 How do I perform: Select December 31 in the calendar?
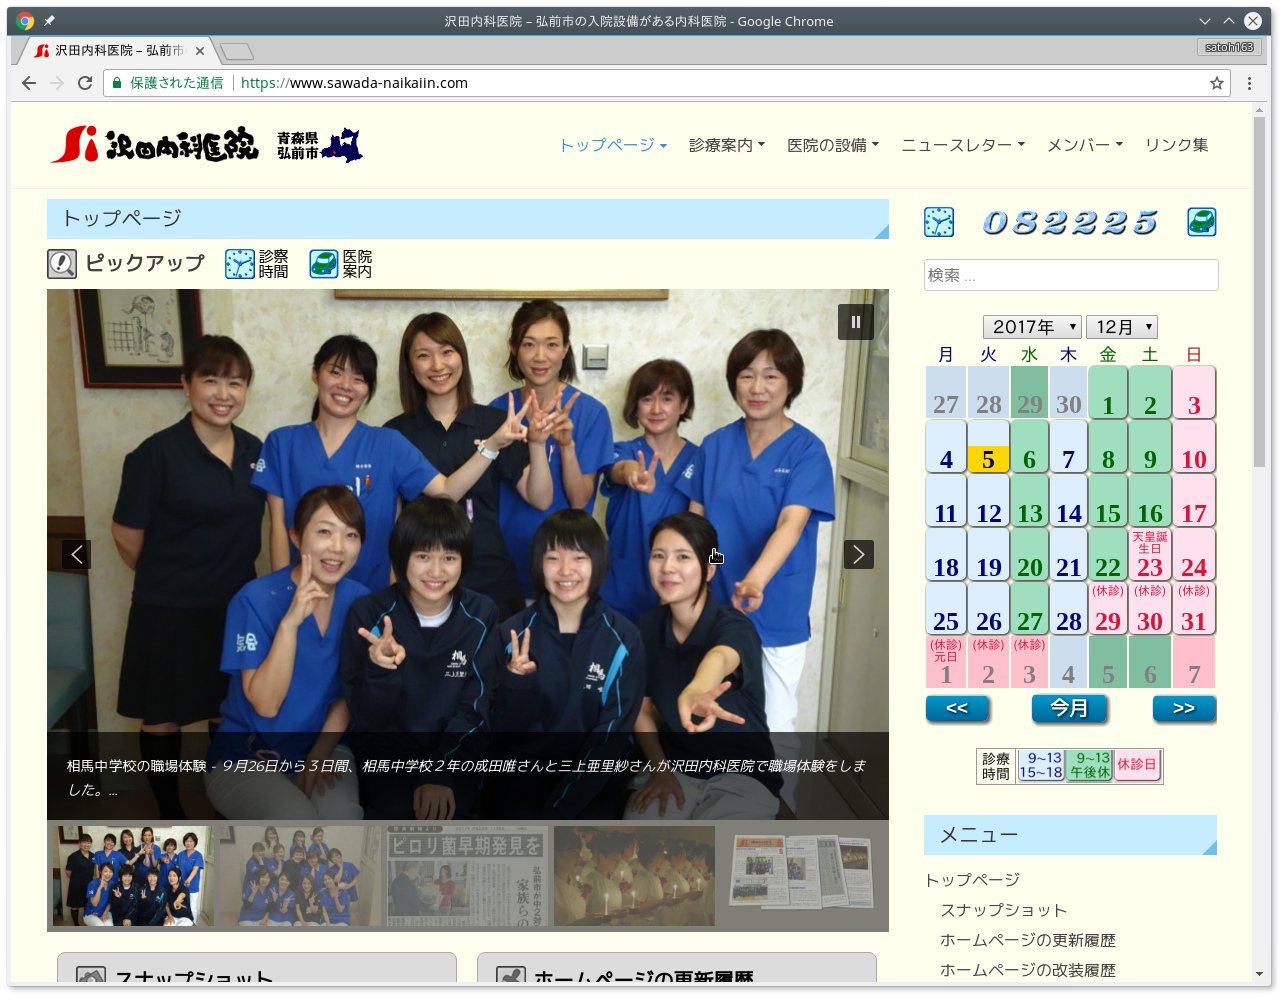coord(1194,609)
